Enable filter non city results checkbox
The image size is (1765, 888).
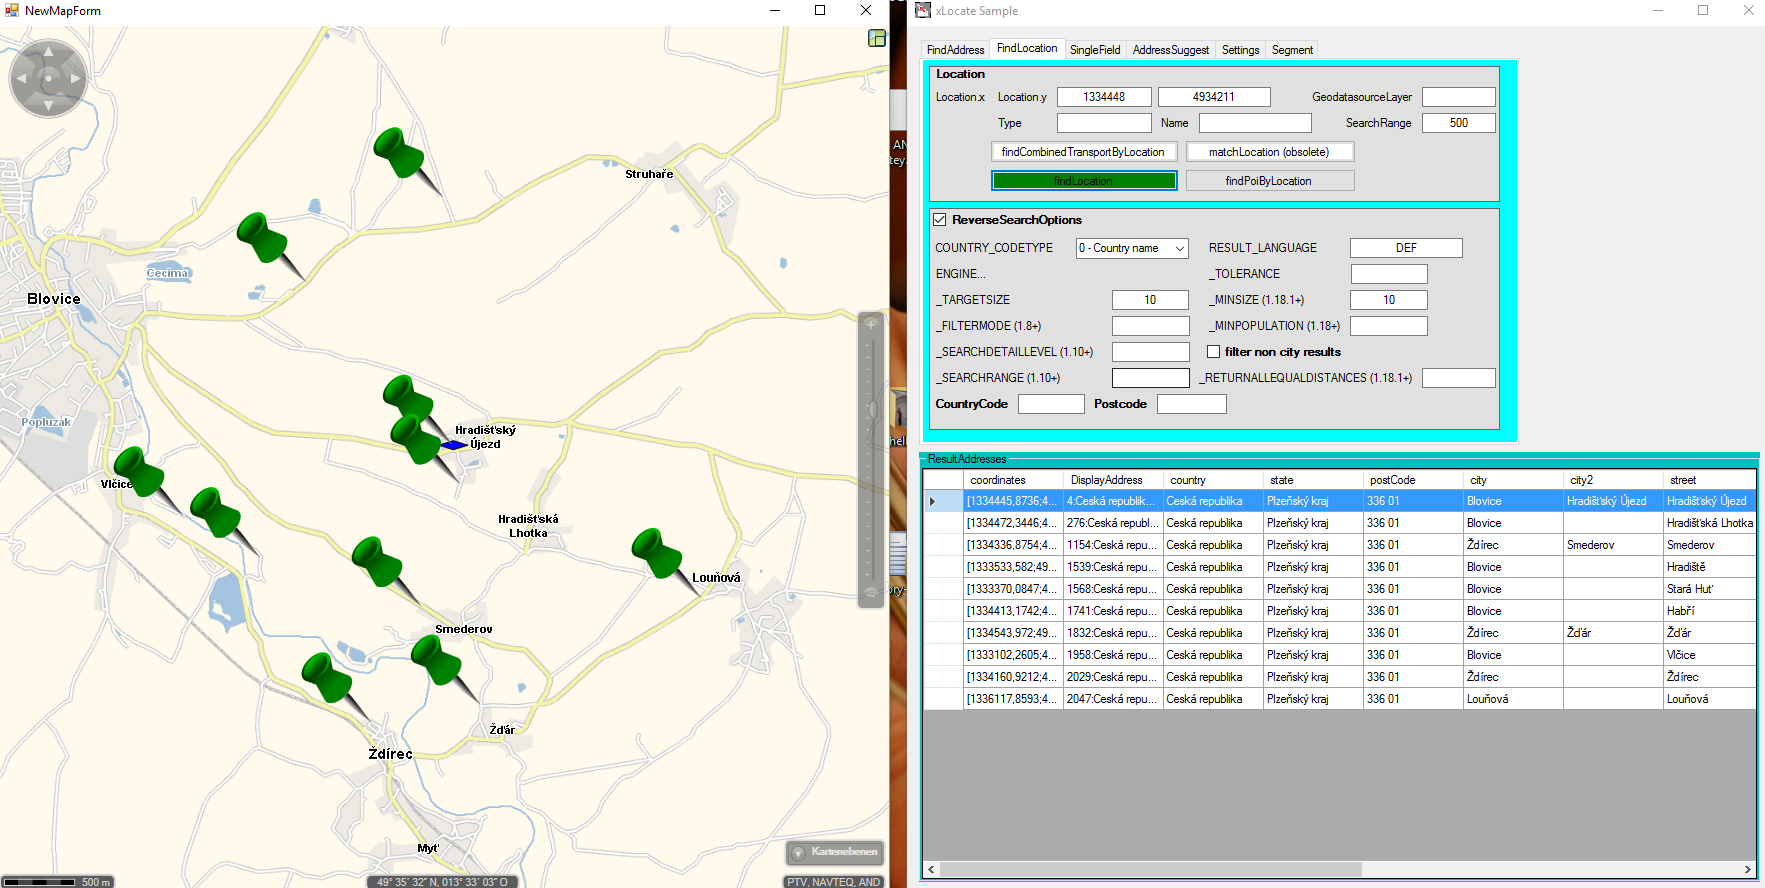pos(1213,352)
